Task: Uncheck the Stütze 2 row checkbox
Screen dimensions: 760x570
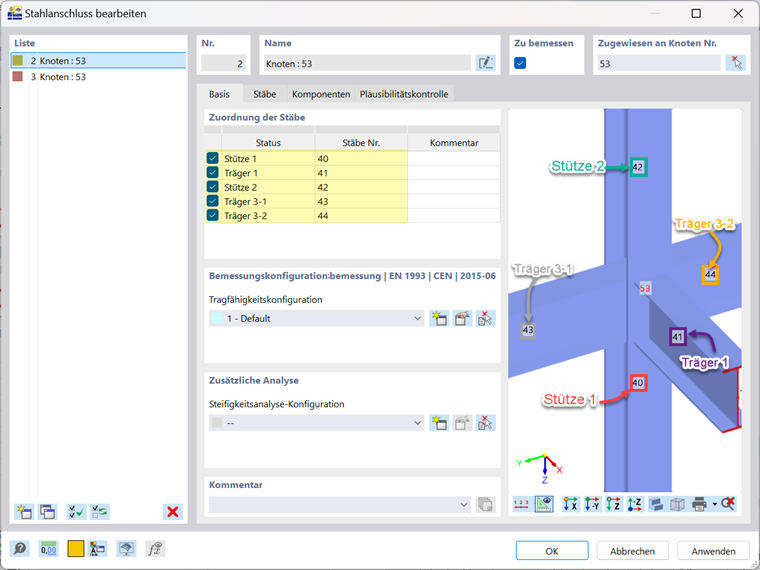Action: [212, 187]
